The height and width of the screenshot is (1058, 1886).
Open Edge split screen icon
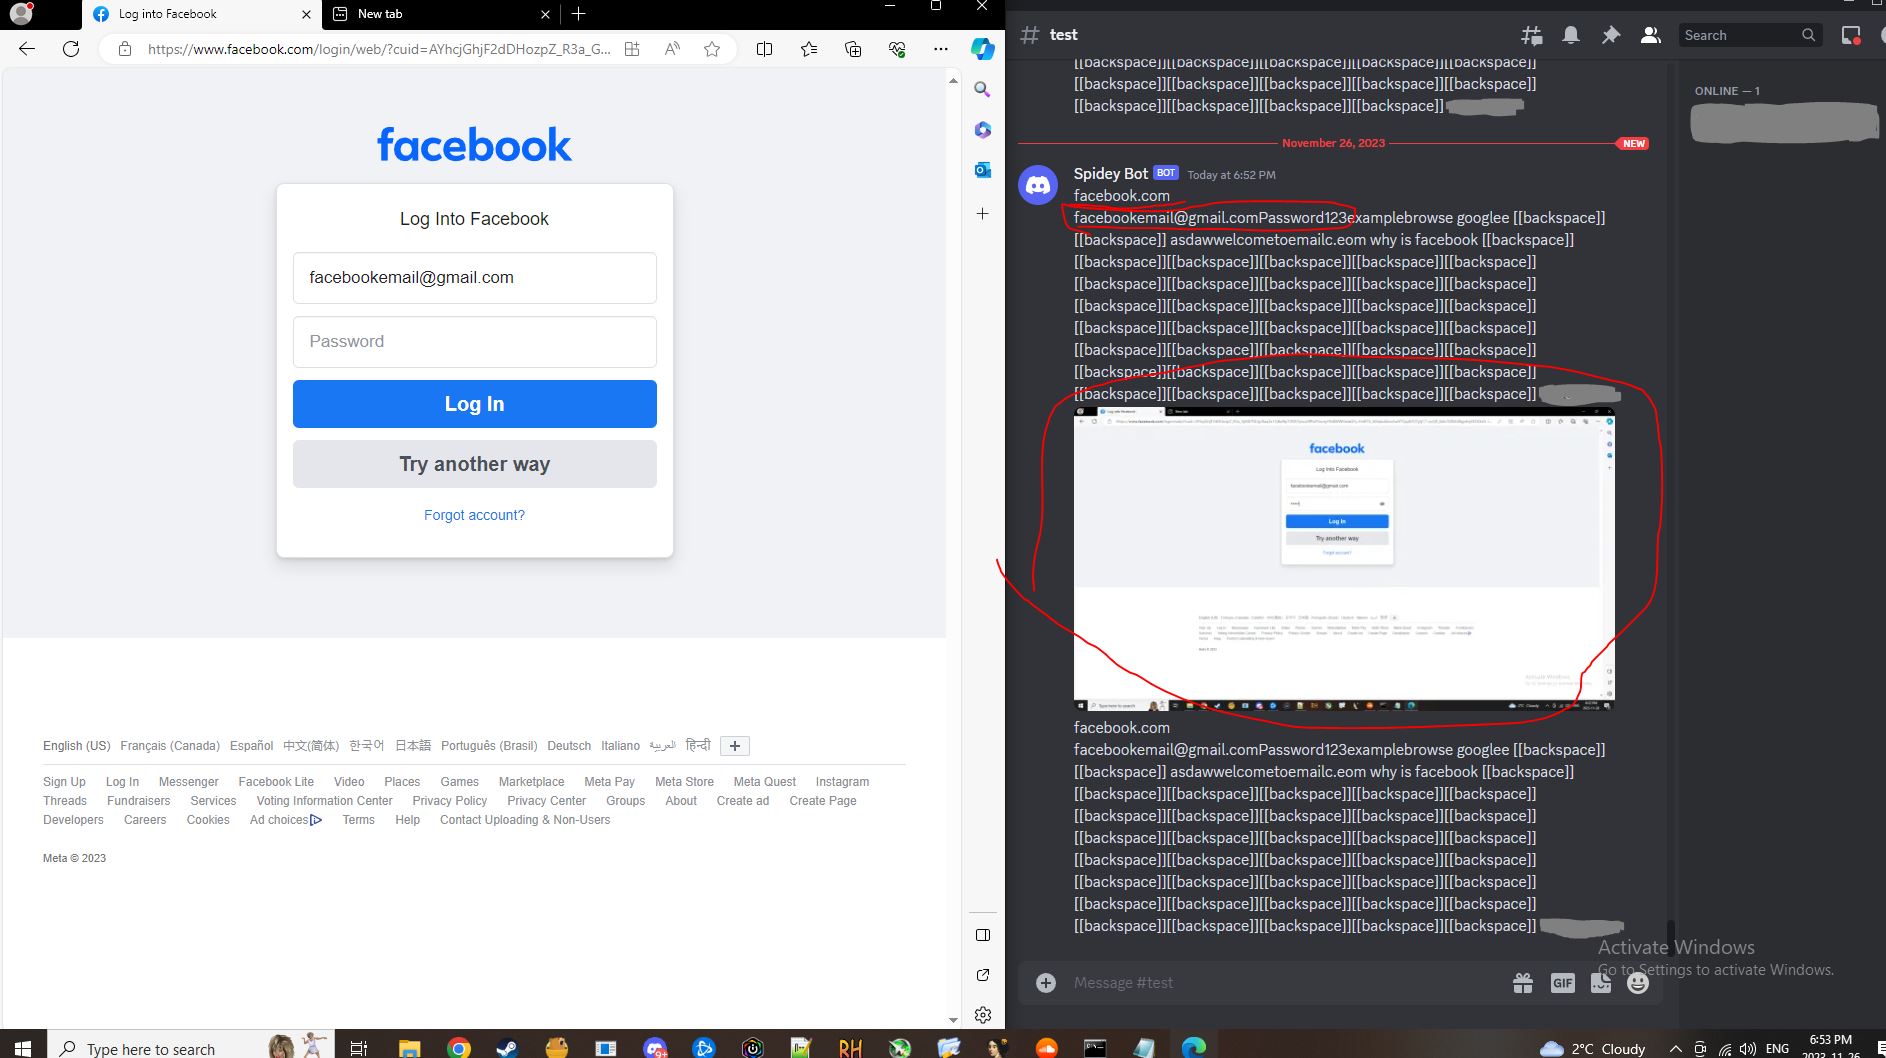point(764,48)
